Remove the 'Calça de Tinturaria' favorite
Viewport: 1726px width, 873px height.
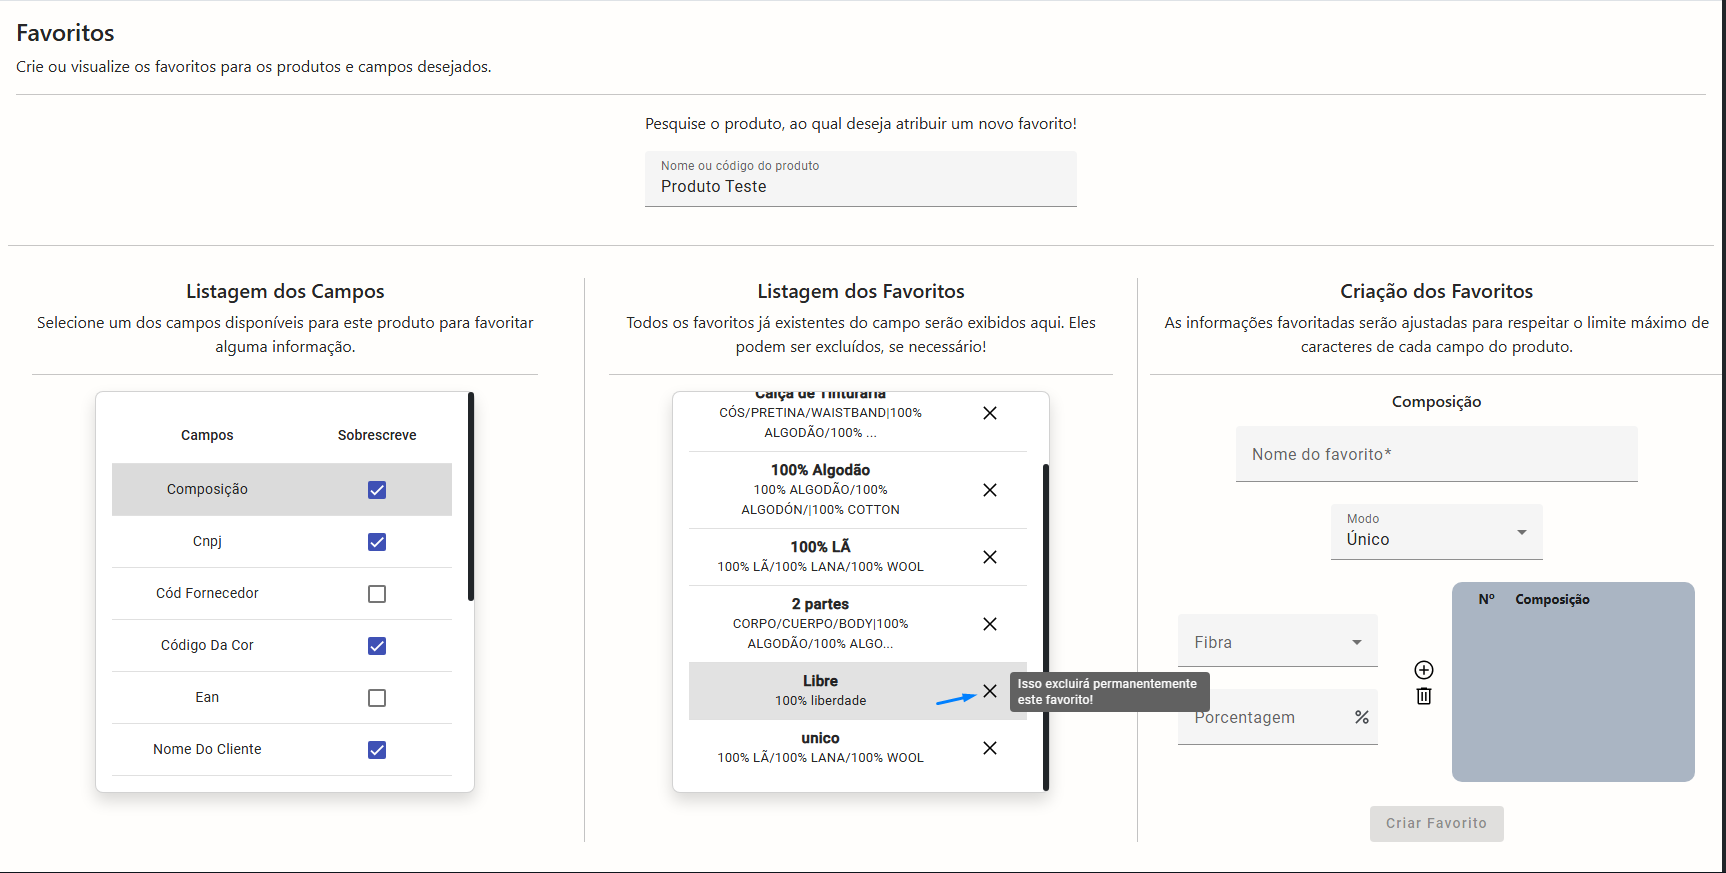[989, 413]
